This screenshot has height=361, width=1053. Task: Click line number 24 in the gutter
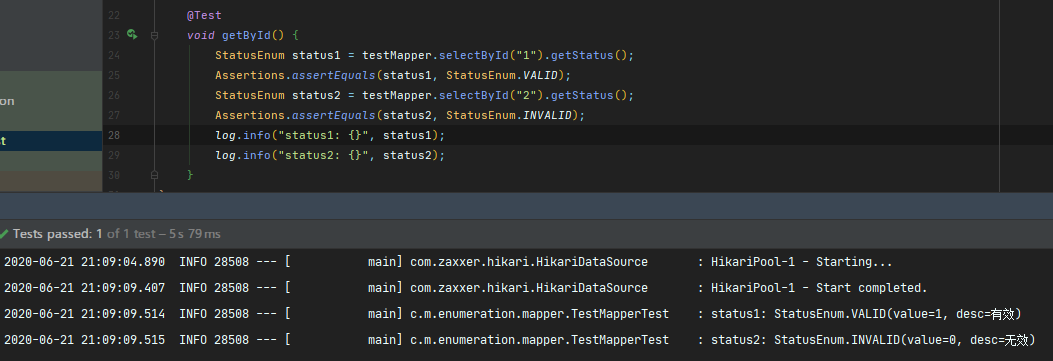point(113,55)
